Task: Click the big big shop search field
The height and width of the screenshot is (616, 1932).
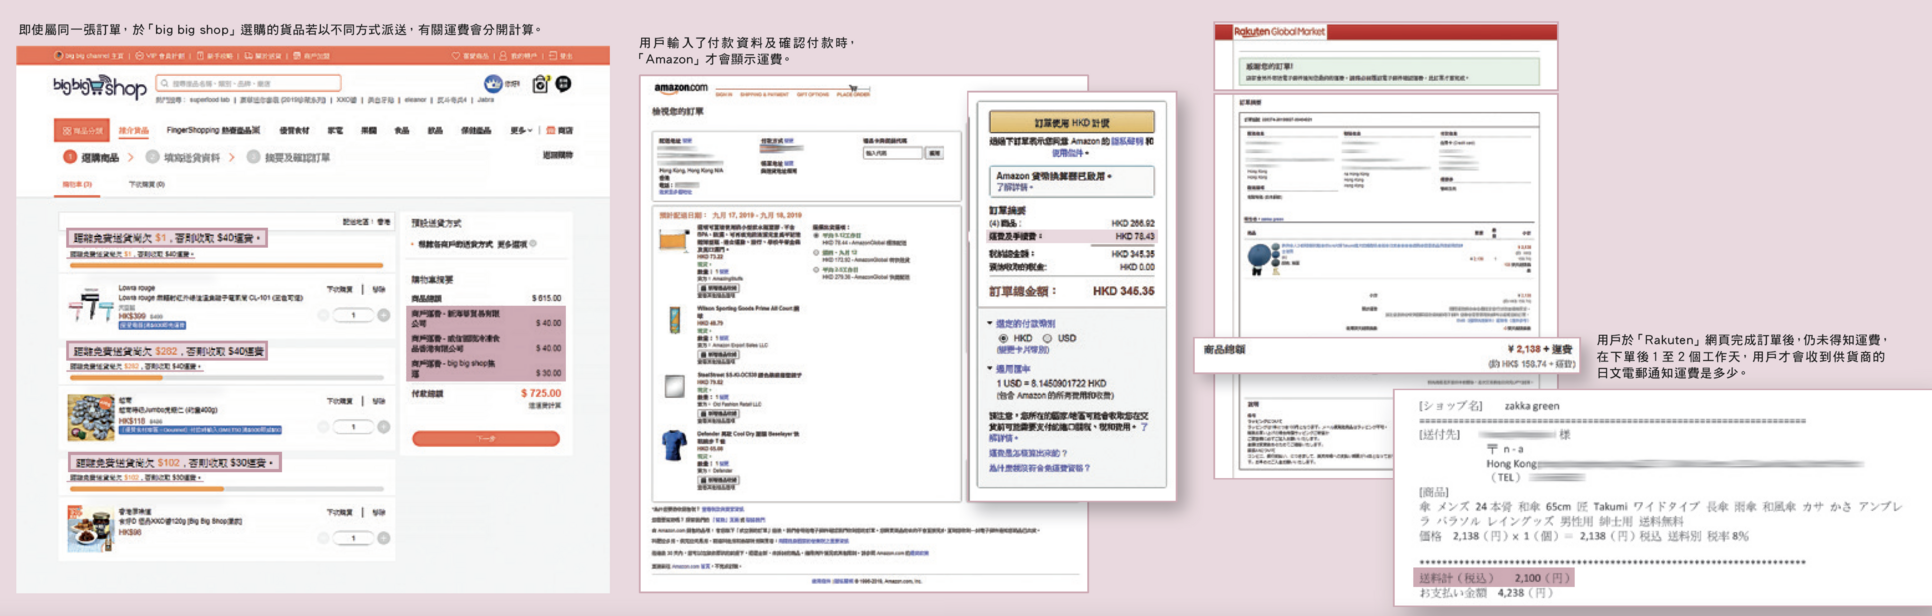Action: tap(248, 83)
